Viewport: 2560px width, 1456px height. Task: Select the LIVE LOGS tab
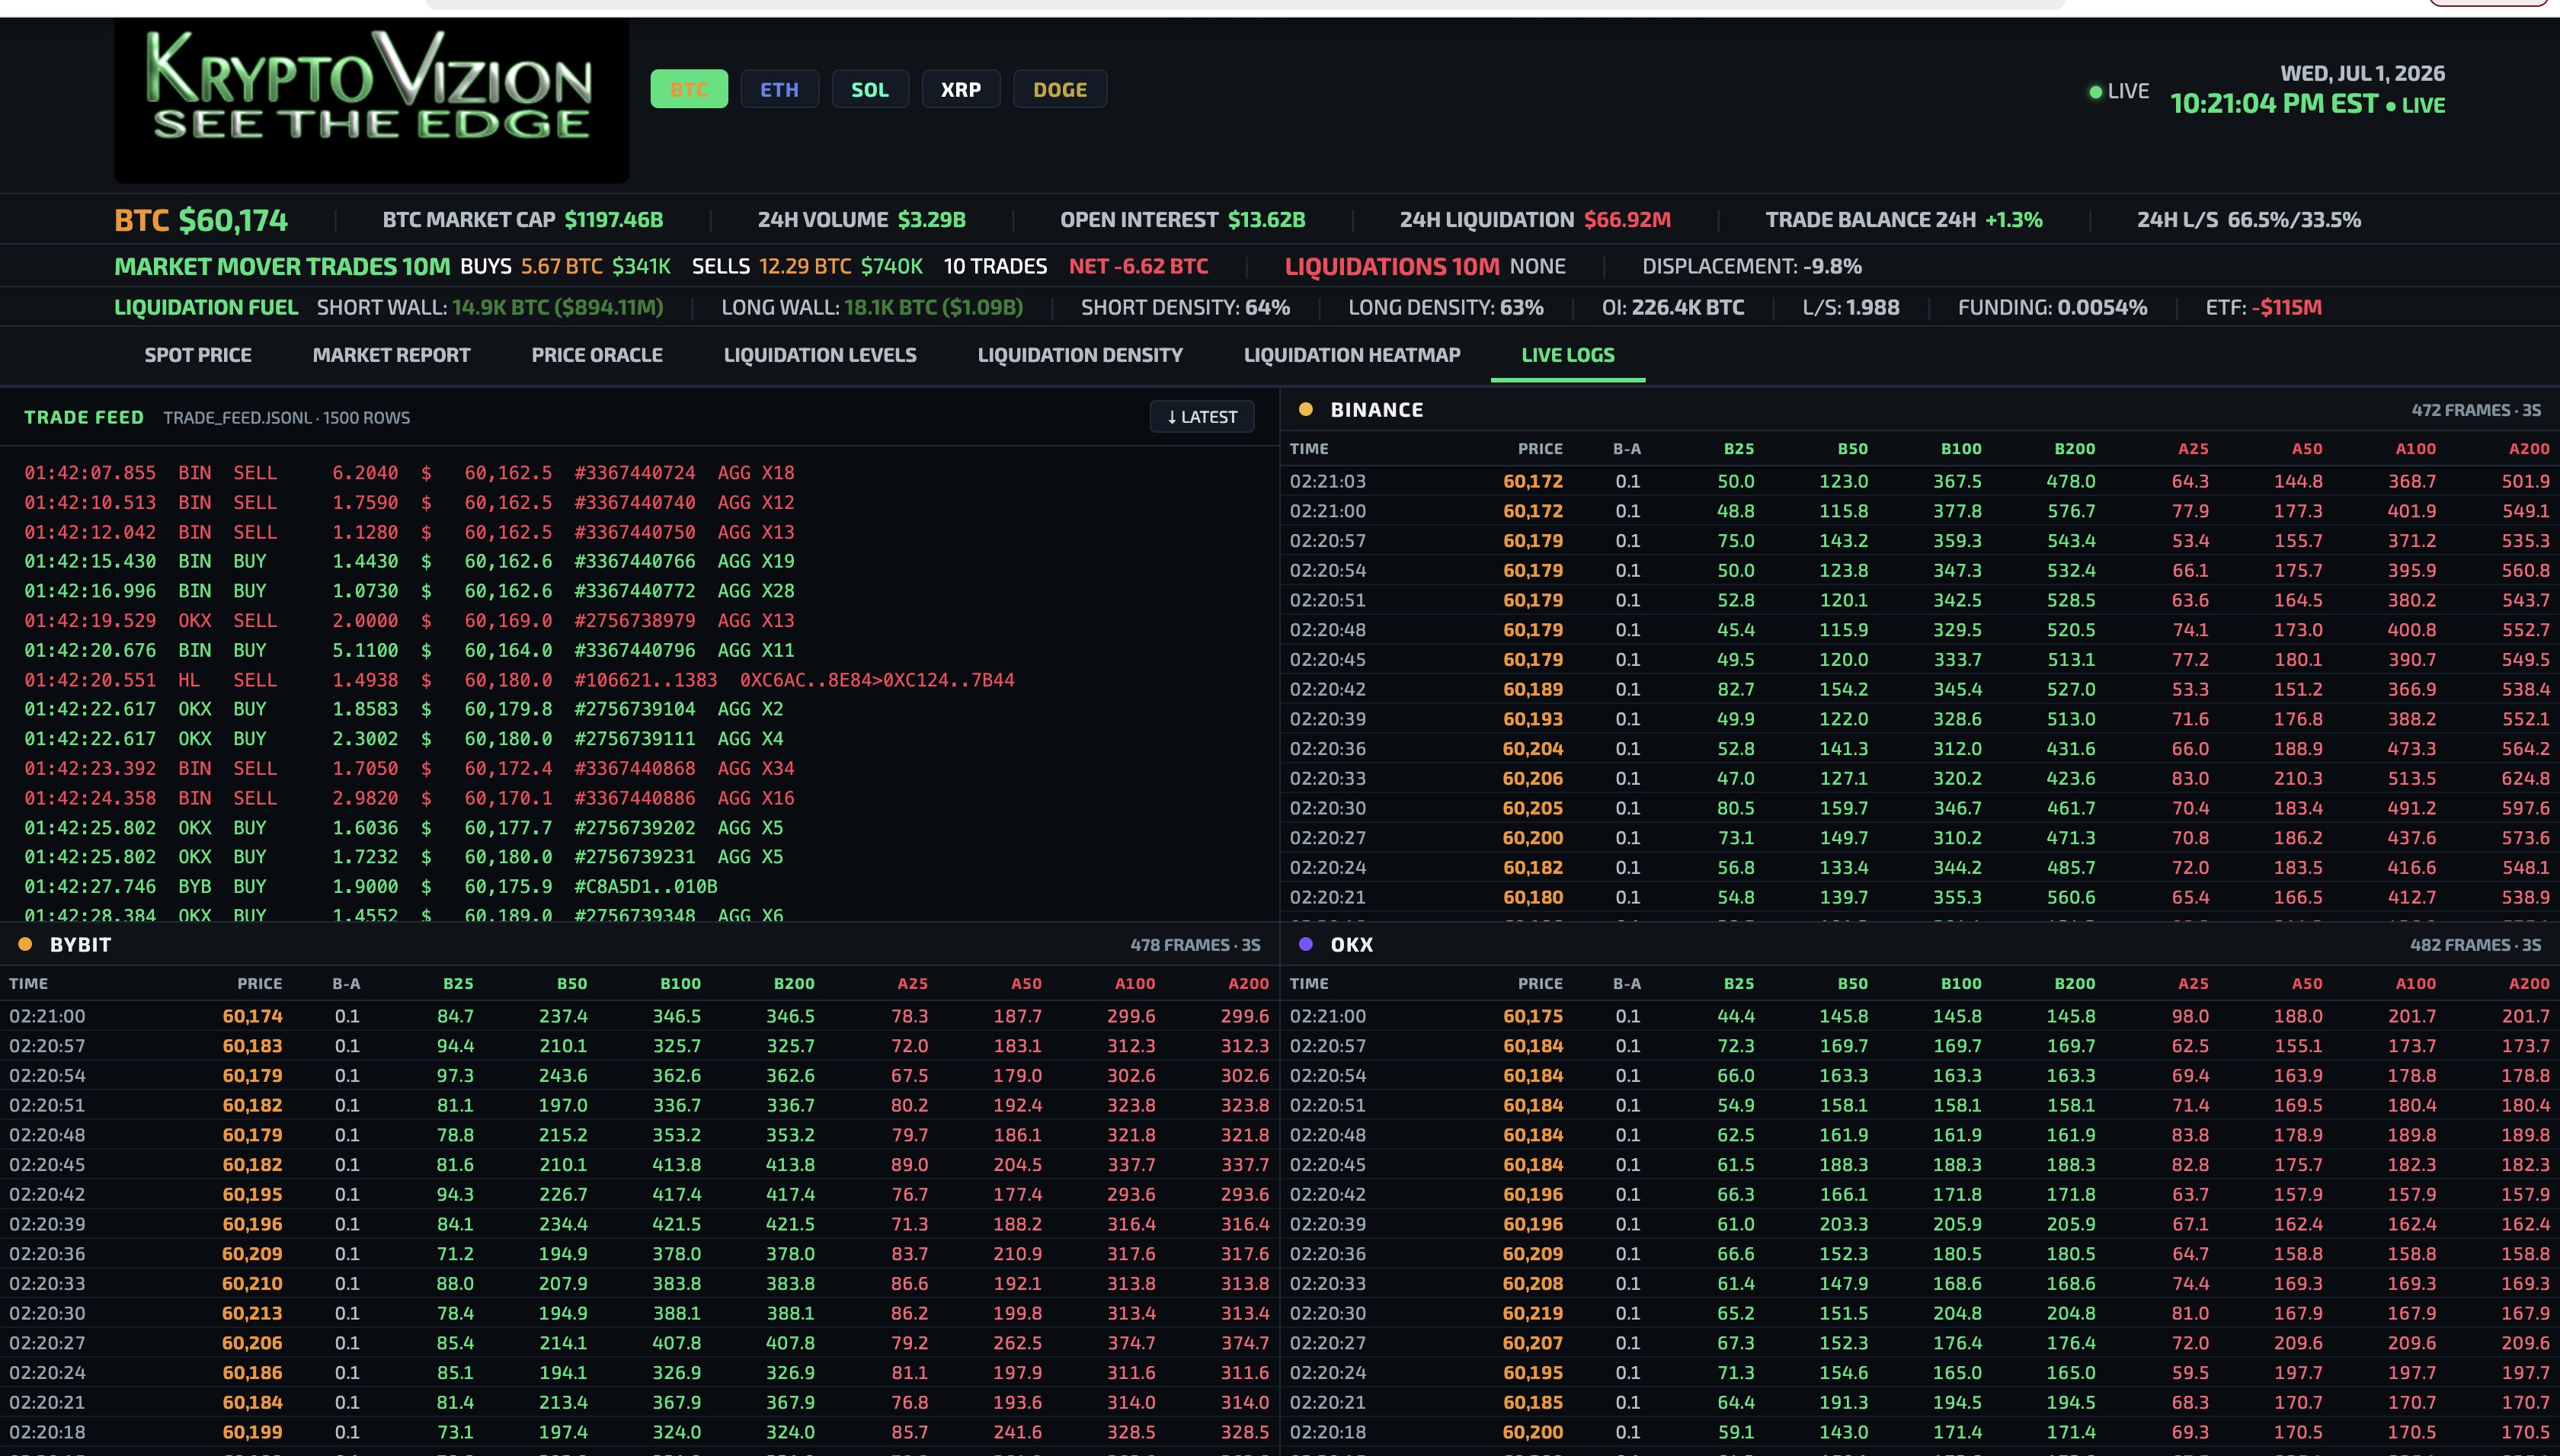tap(1568, 355)
